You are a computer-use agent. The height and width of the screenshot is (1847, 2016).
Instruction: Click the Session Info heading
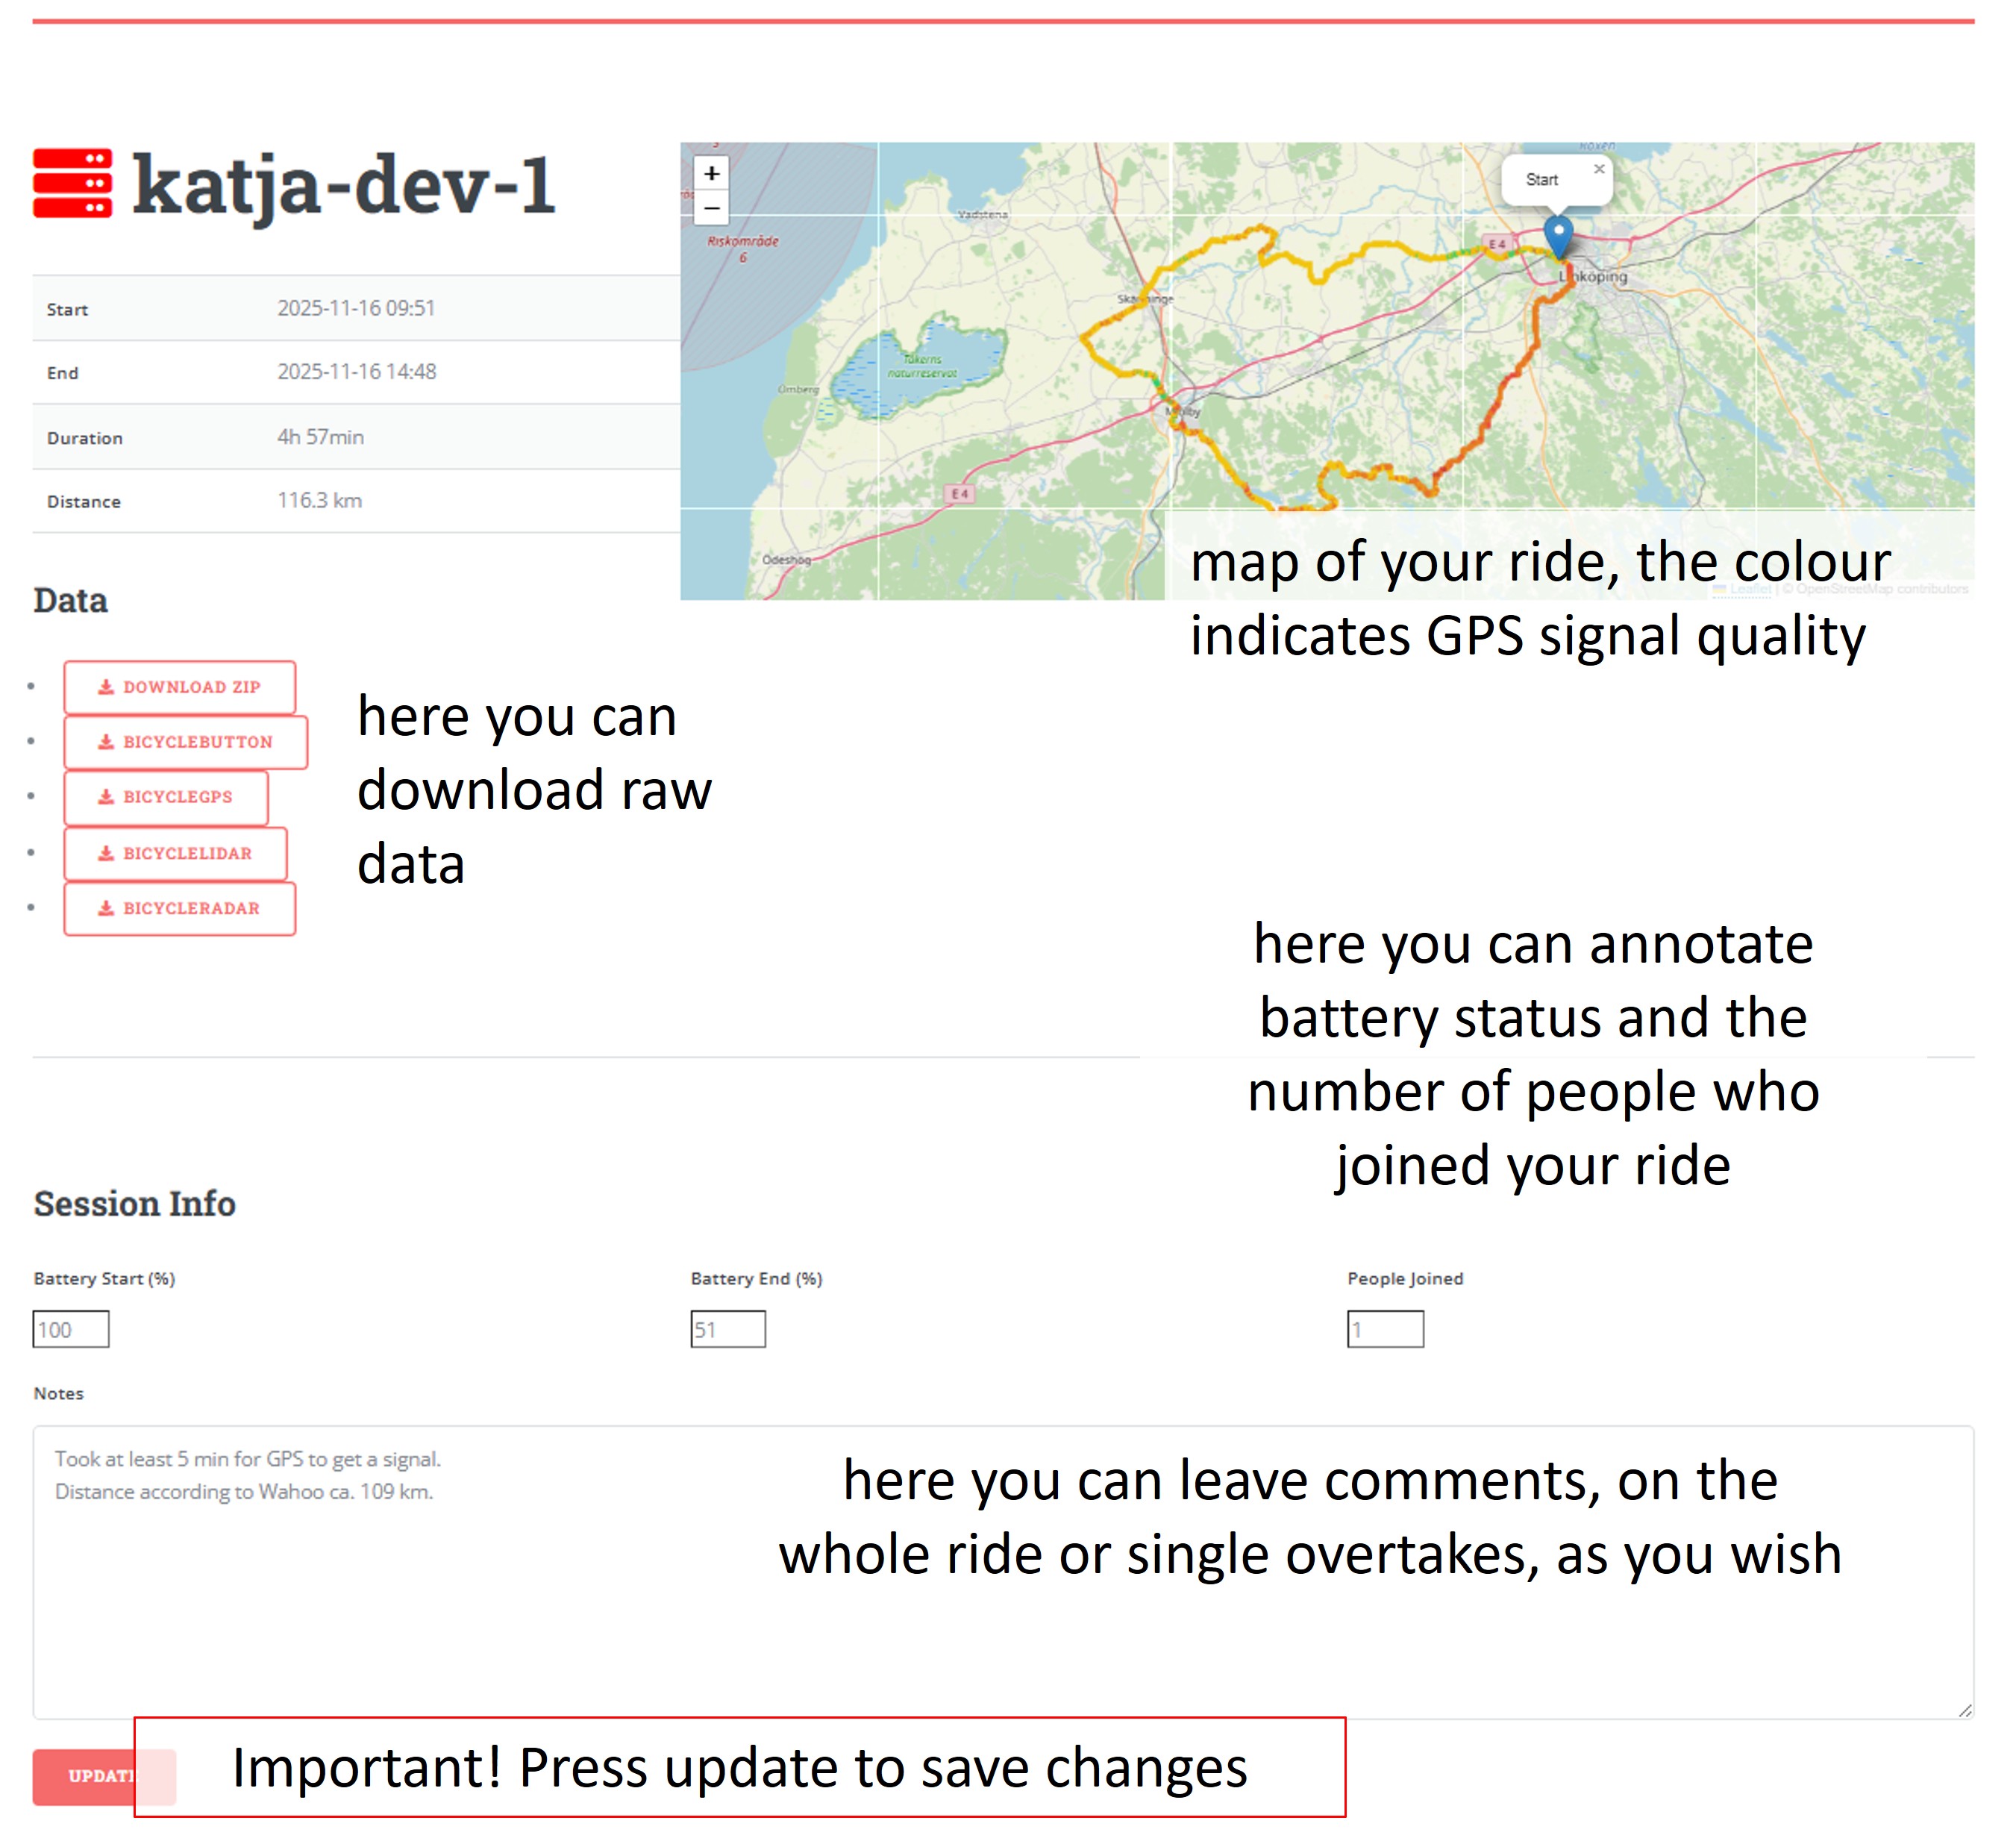point(134,1203)
